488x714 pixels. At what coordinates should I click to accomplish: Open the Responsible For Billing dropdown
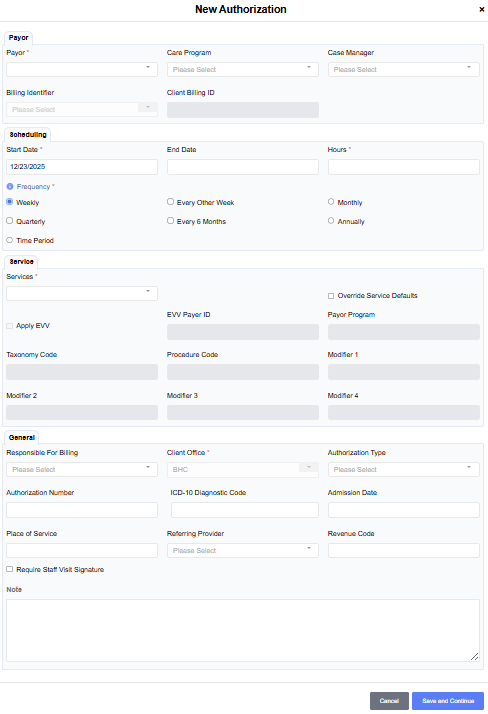[82, 469]
